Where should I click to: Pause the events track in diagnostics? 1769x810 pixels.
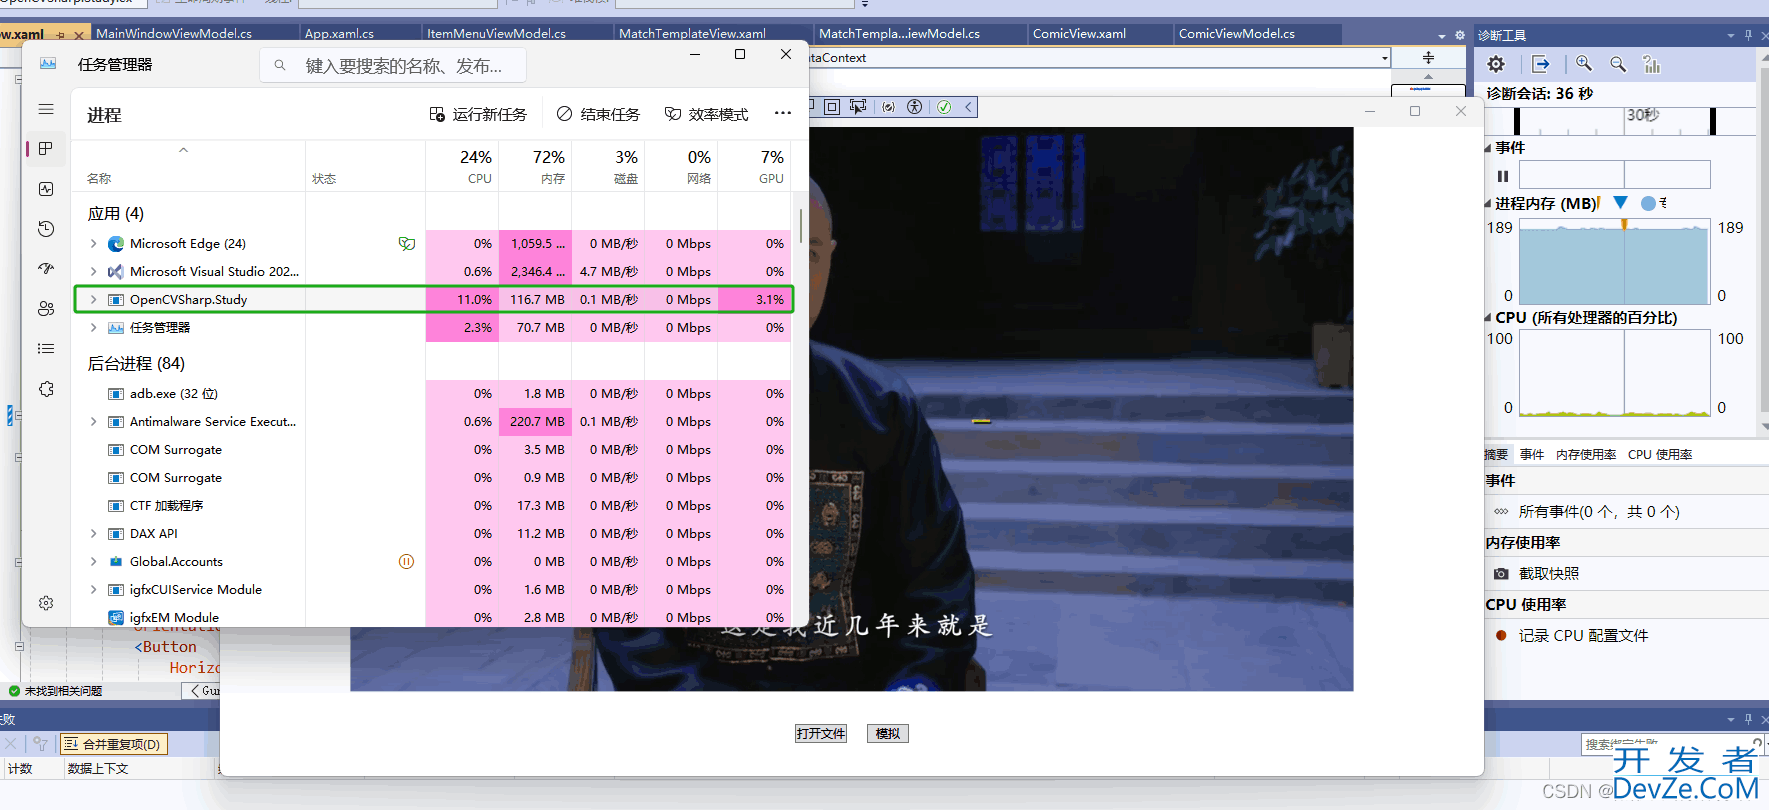point(1502,176)
